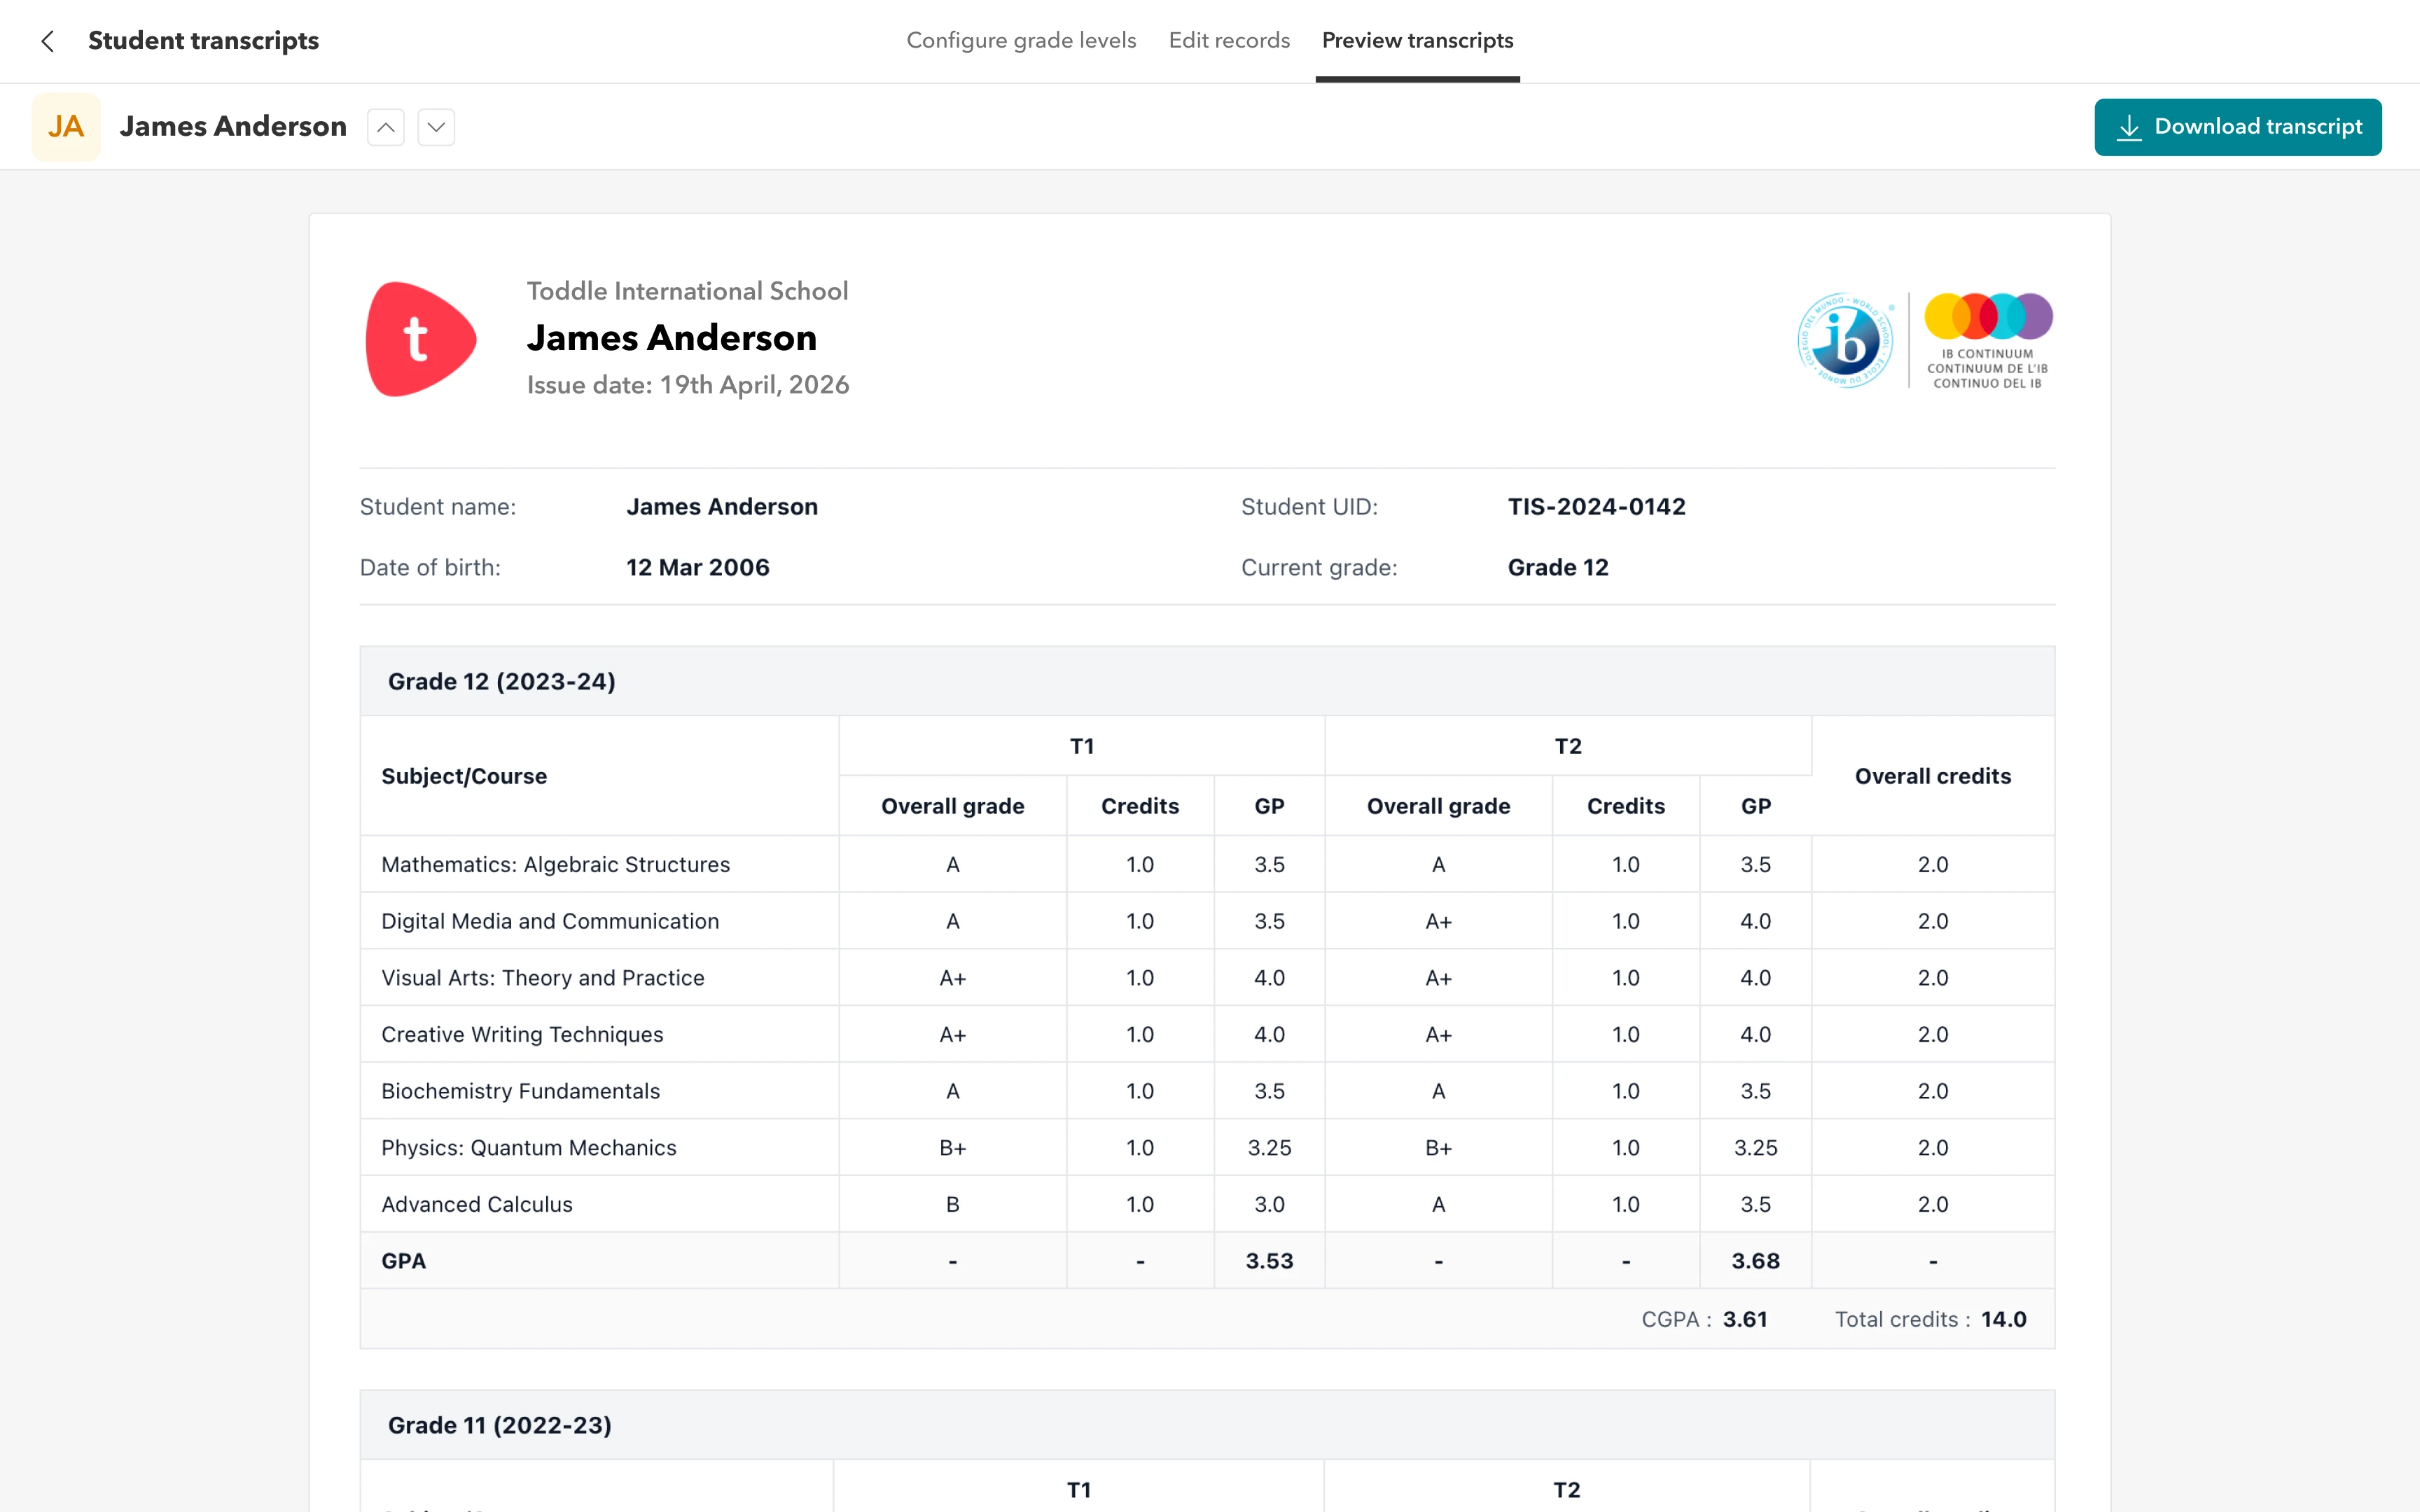
Task: Click the red Toddle school logo
Action: click(421, 339)
